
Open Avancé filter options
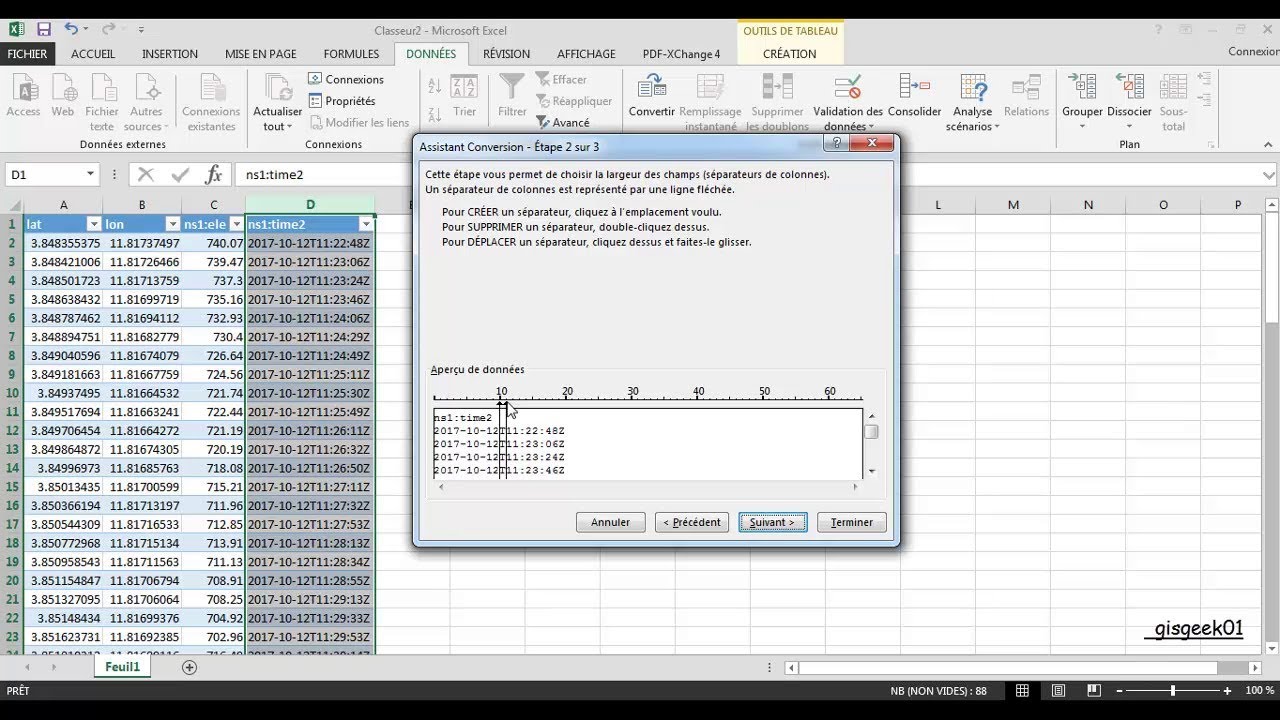pyautogui.click(x=563, y=122)
